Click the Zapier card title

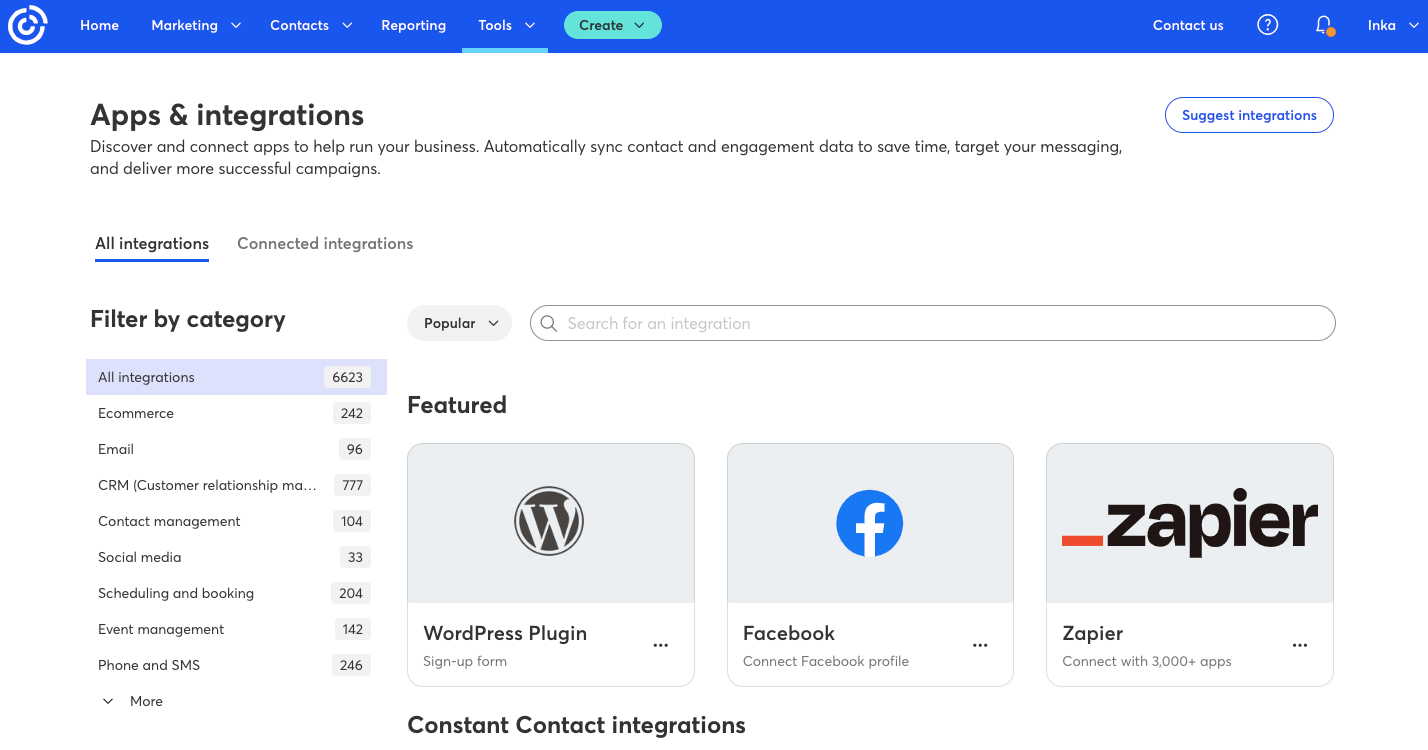(x=1093, y=633)
